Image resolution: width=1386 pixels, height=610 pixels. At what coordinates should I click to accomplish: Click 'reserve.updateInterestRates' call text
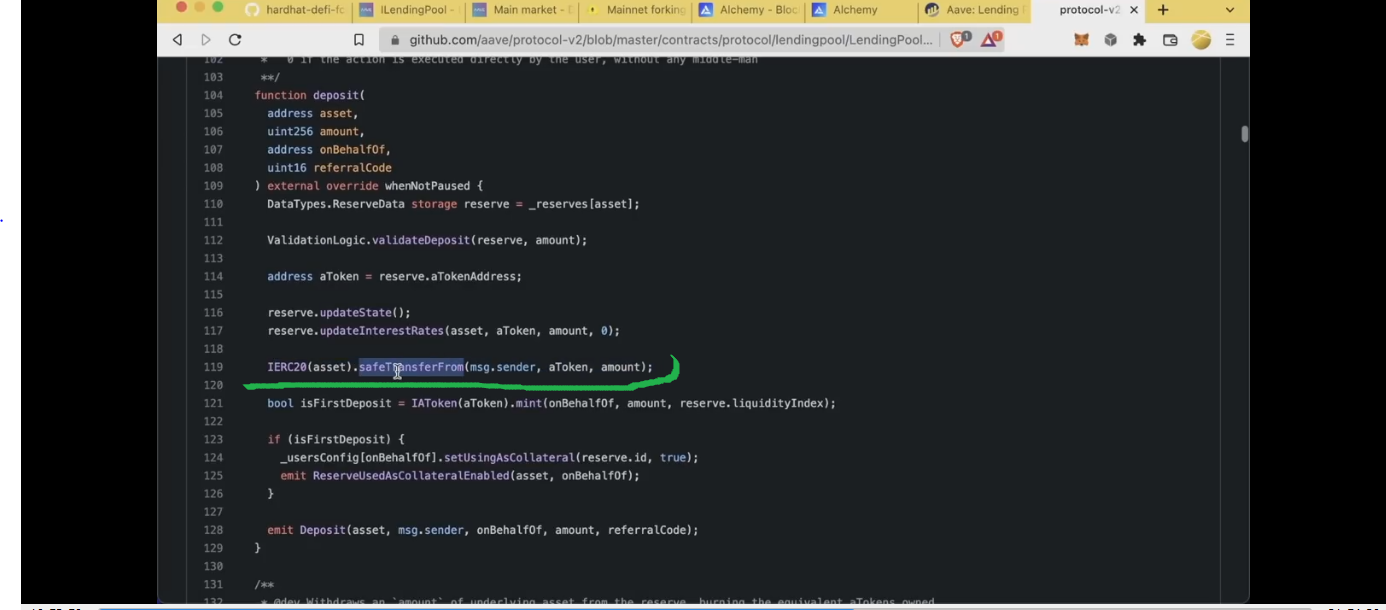355,331
